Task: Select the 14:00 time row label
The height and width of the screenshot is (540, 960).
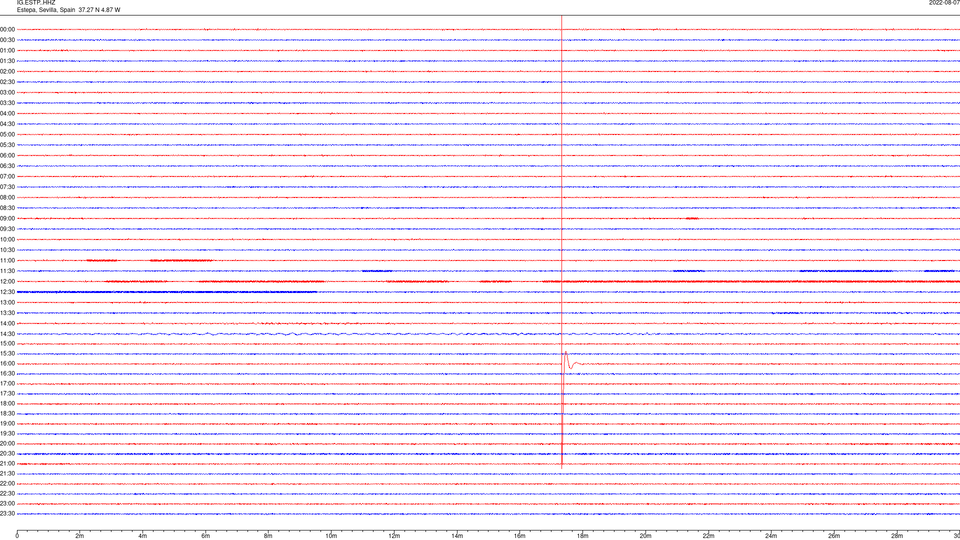Action: [7, 323]
